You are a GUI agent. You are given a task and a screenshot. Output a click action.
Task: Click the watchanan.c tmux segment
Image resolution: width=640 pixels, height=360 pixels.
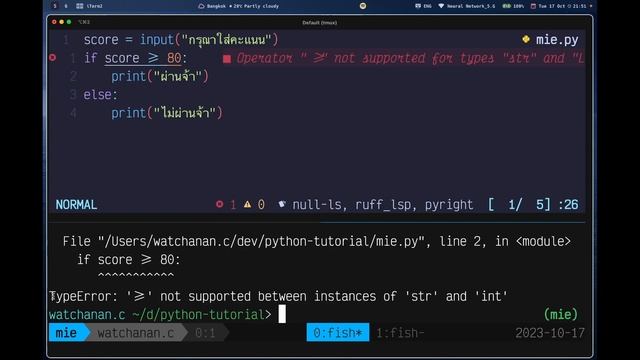click(x=136, y=333)
